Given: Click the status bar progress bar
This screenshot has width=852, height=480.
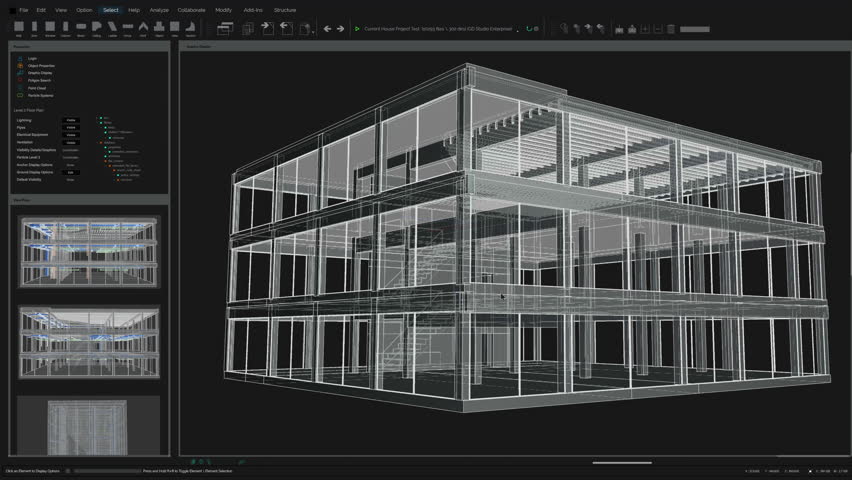Looking at the screenshot, I should coord(108,471).
